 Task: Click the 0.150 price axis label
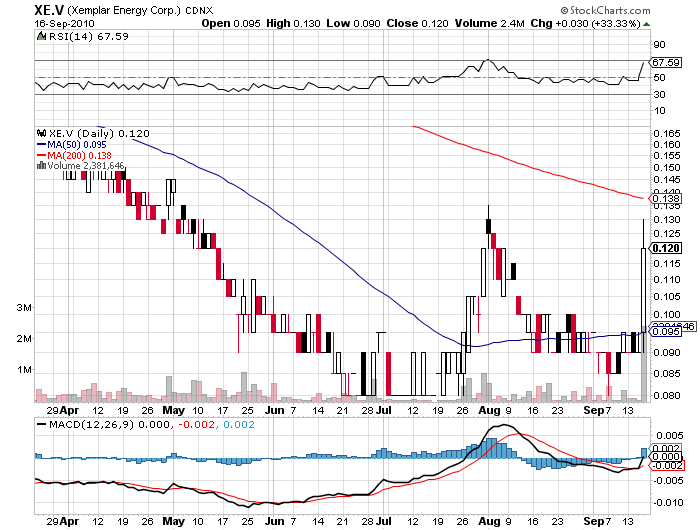[x=667, y=167]
